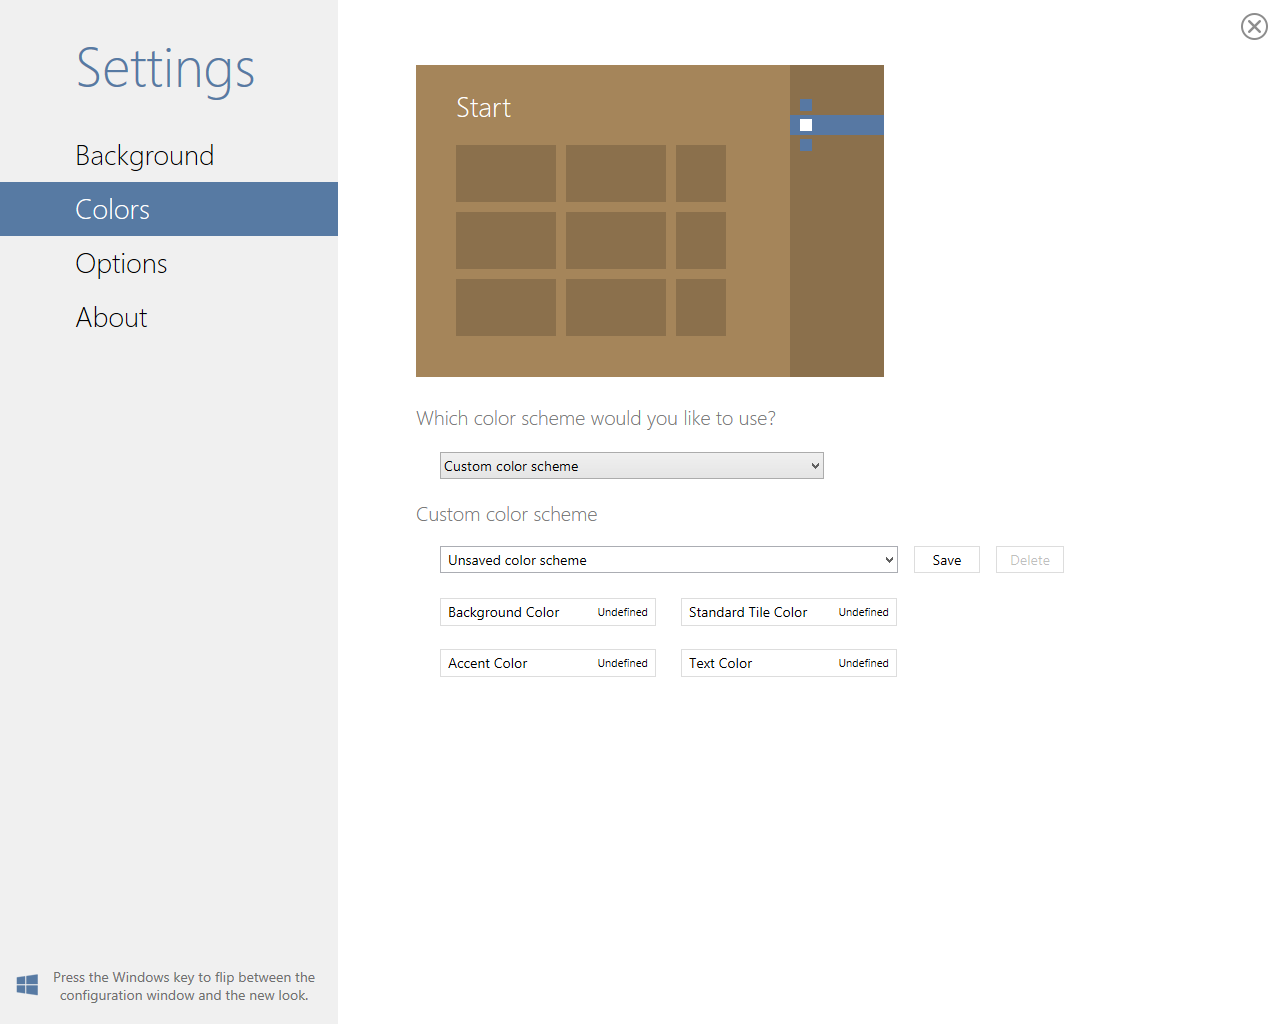
Task: Click the Save button
Action: tap(946, 559)
